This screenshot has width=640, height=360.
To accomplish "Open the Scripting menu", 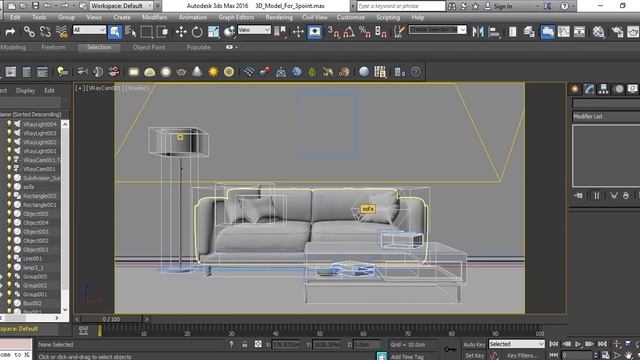I will pos(388,17).
